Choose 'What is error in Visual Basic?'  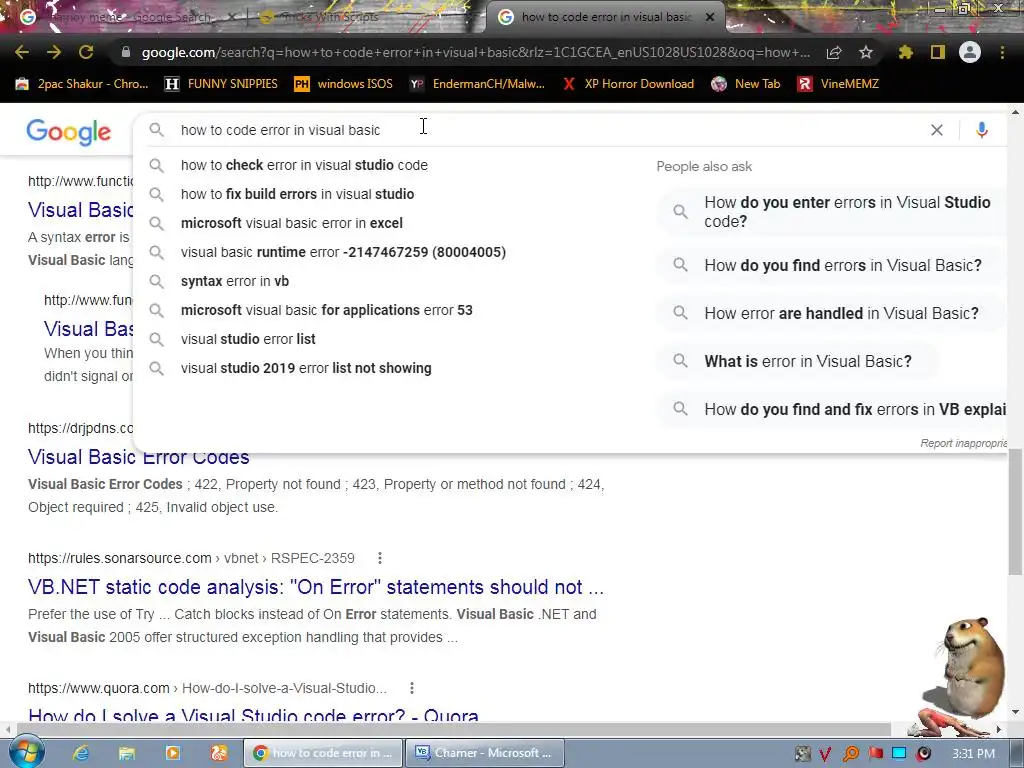click(798, 361)
